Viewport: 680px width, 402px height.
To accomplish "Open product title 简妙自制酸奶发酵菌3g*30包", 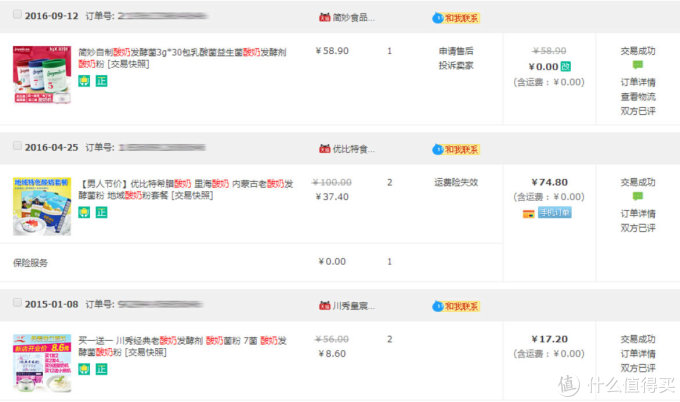I will pyautogui.click(x=182, y=58).
